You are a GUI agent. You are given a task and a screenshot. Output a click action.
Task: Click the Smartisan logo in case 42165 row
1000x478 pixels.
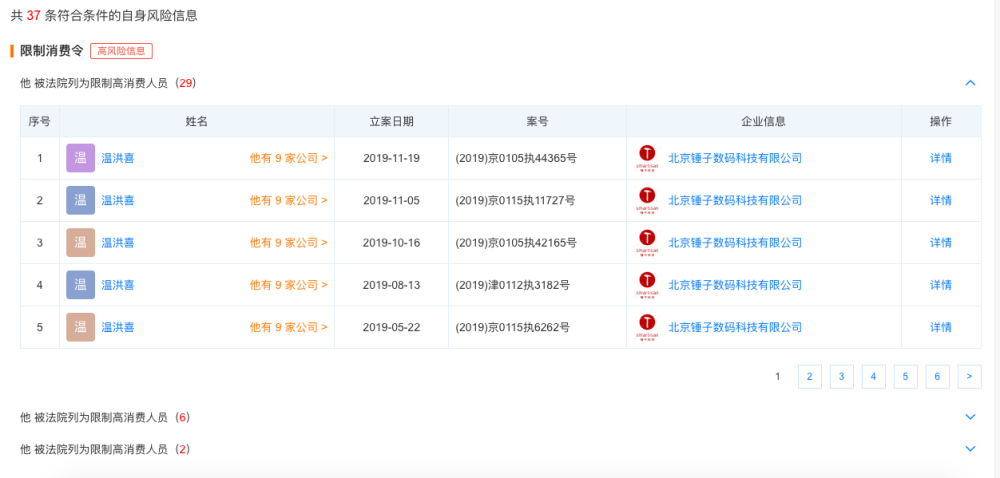point(647,243)
